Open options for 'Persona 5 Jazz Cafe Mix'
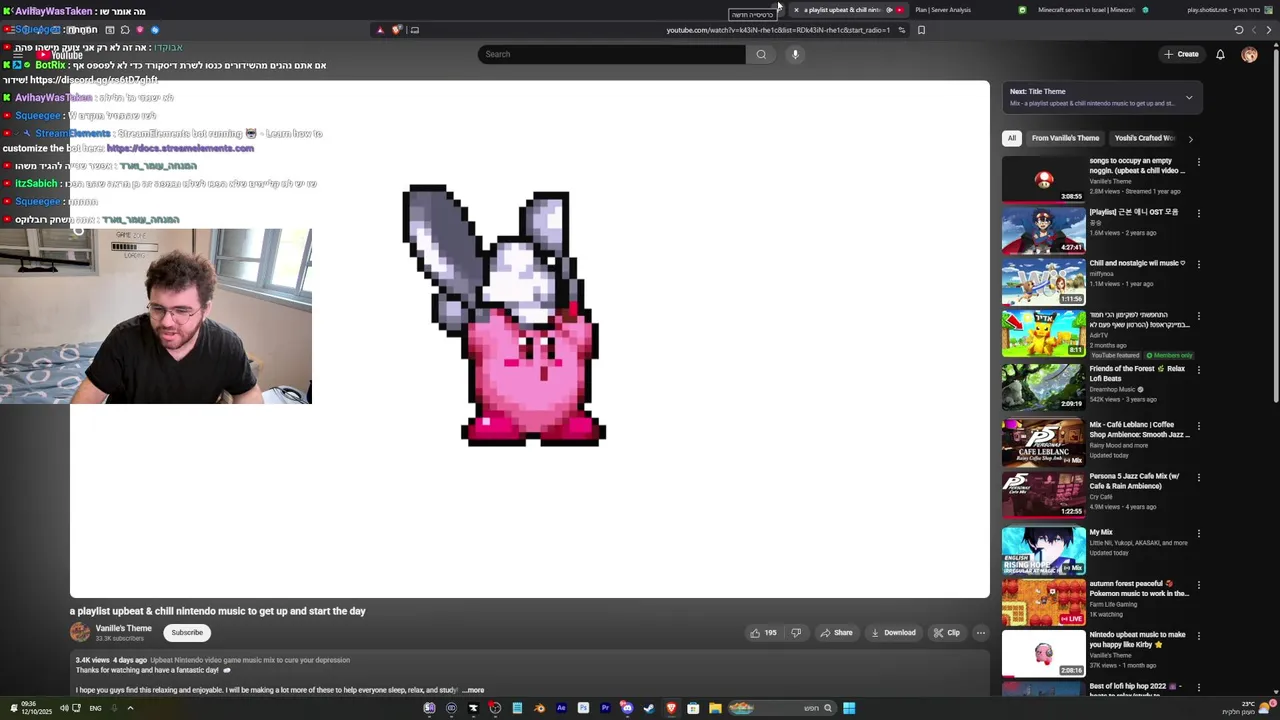1280x720 pixels. coord(1198,478)
